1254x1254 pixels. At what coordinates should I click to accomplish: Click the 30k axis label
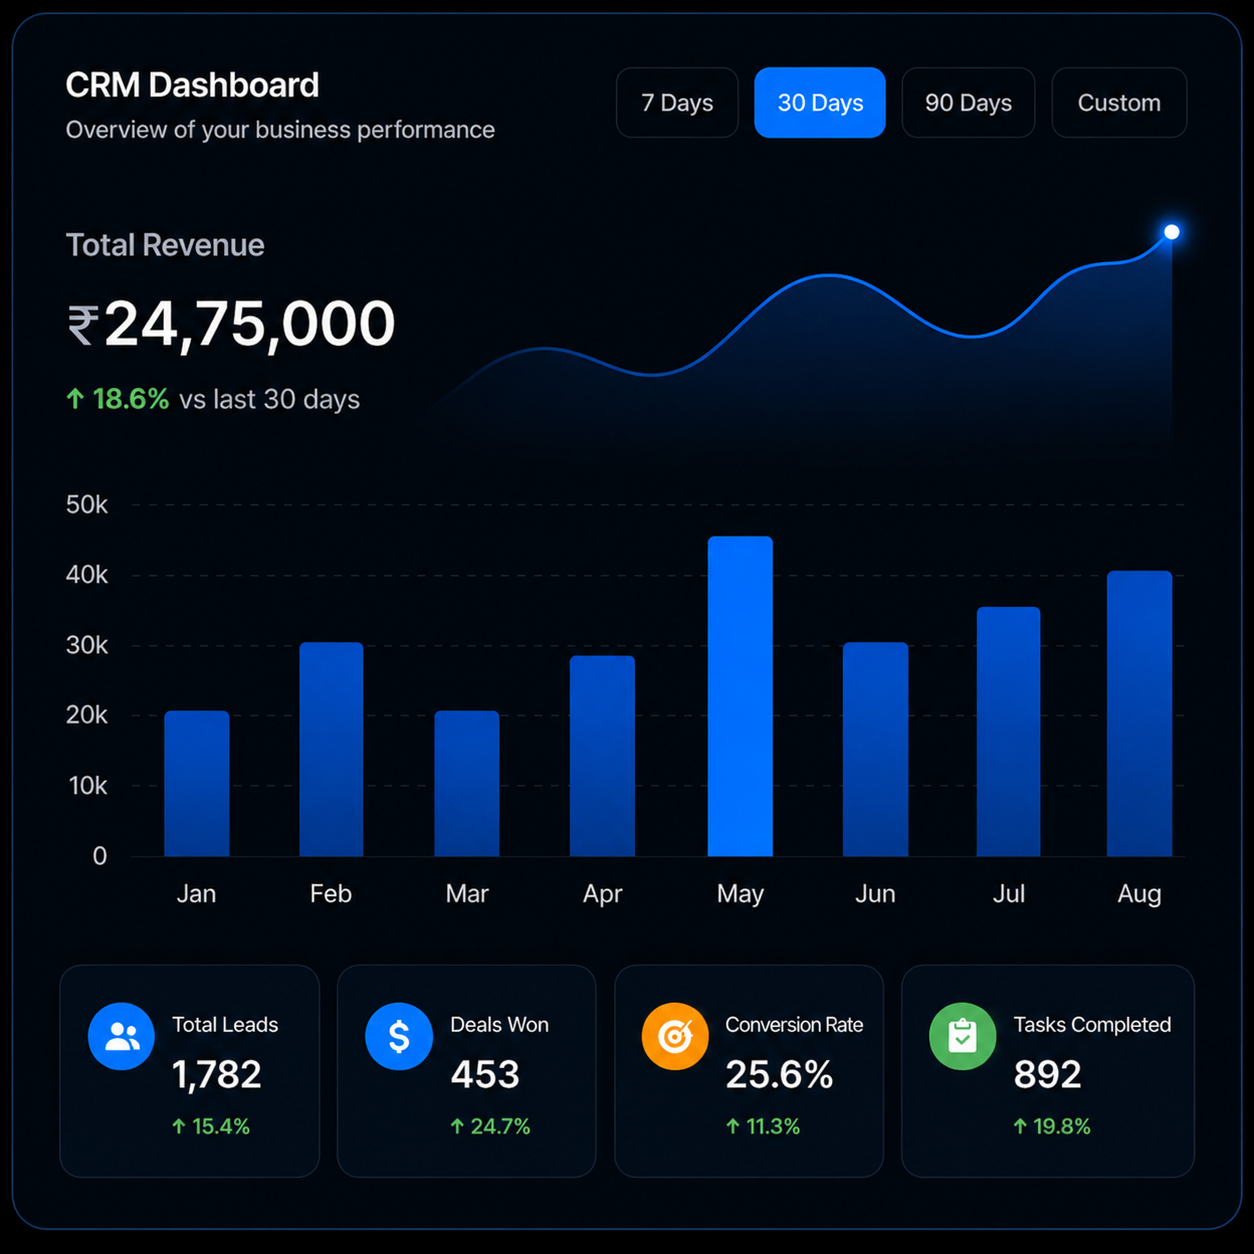click(87, 645)
